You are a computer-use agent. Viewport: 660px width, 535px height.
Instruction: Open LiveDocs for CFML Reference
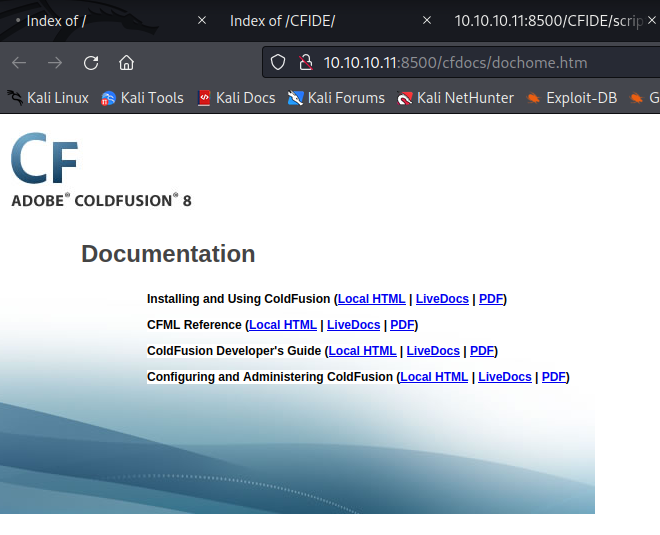point(354,325)
